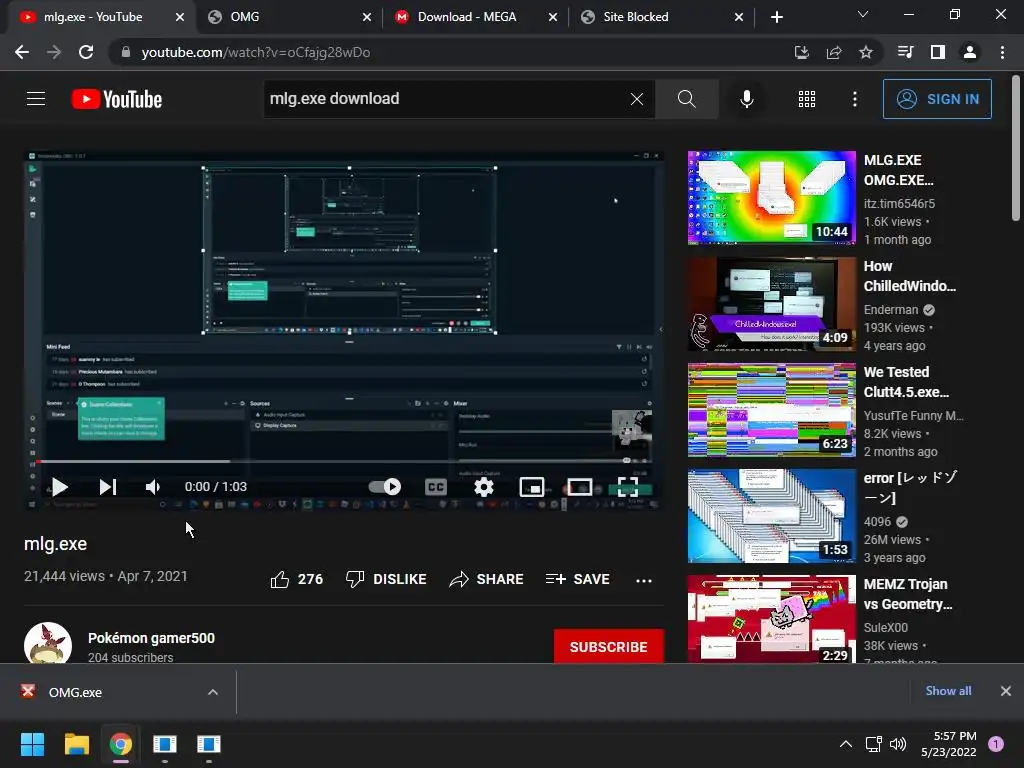This screenshot has width=1024, height=768.
Task: Open MEMZ Trojan vs Geometry thumbnail
Action: [772, 619]
